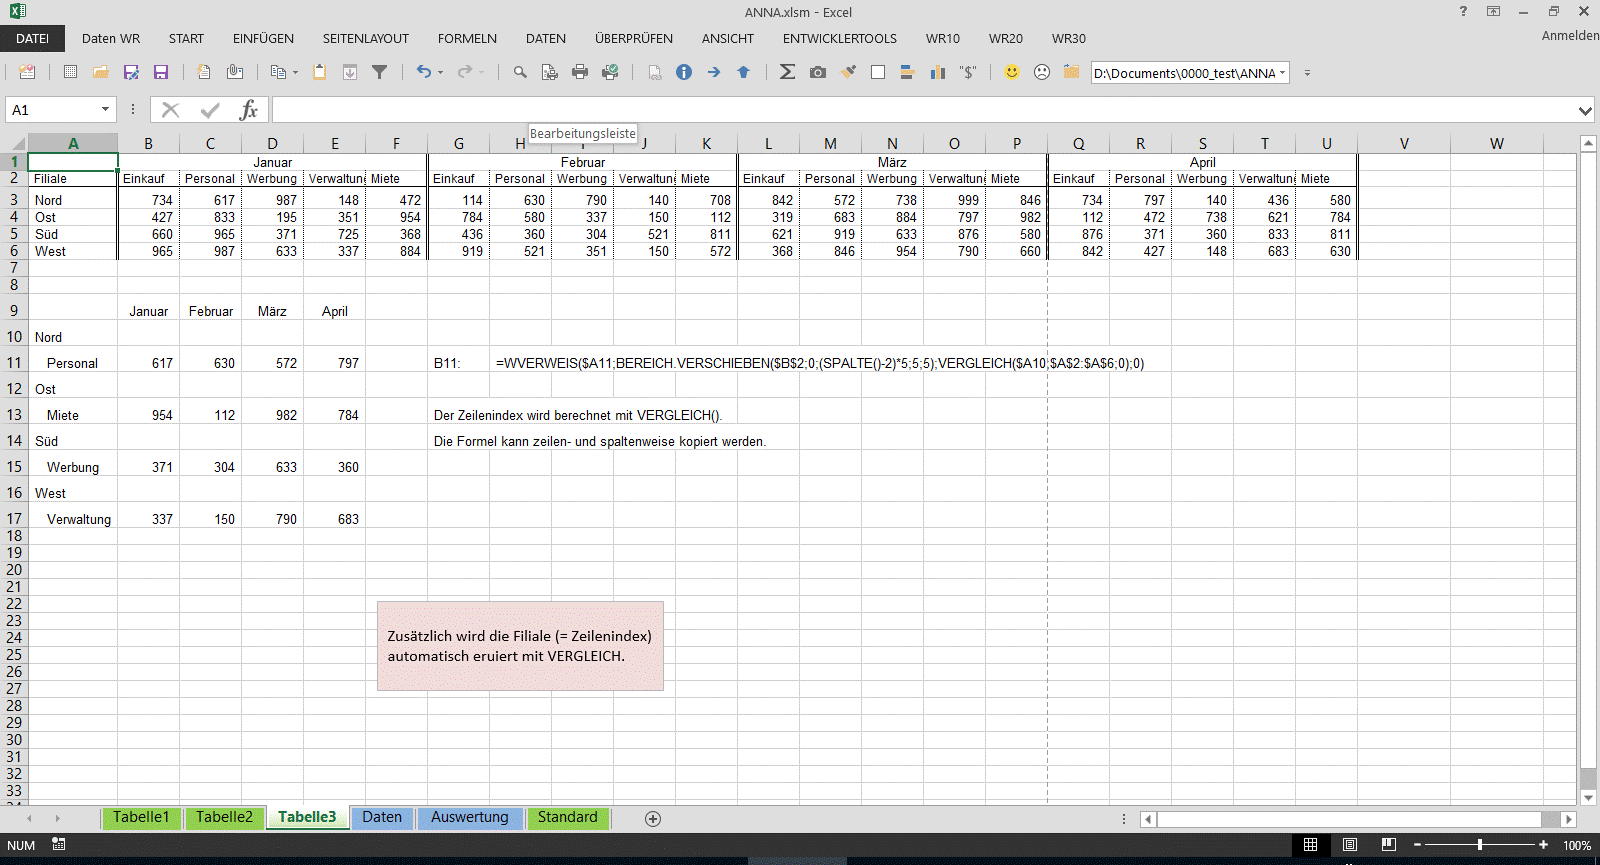Switch to Page Layout view
This screenshot has height=865, width=1600.
[x=1350, y=845]
